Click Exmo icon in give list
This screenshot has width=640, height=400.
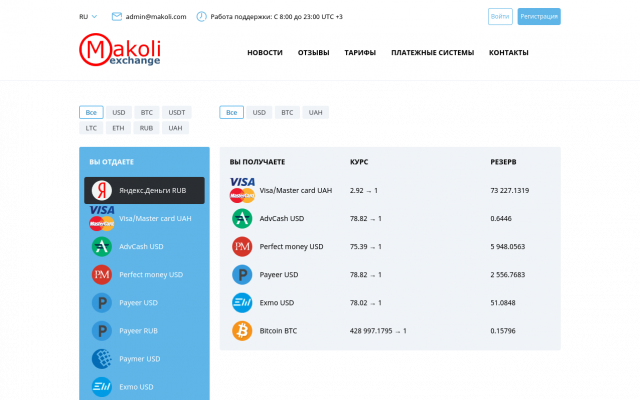[102, 387]
